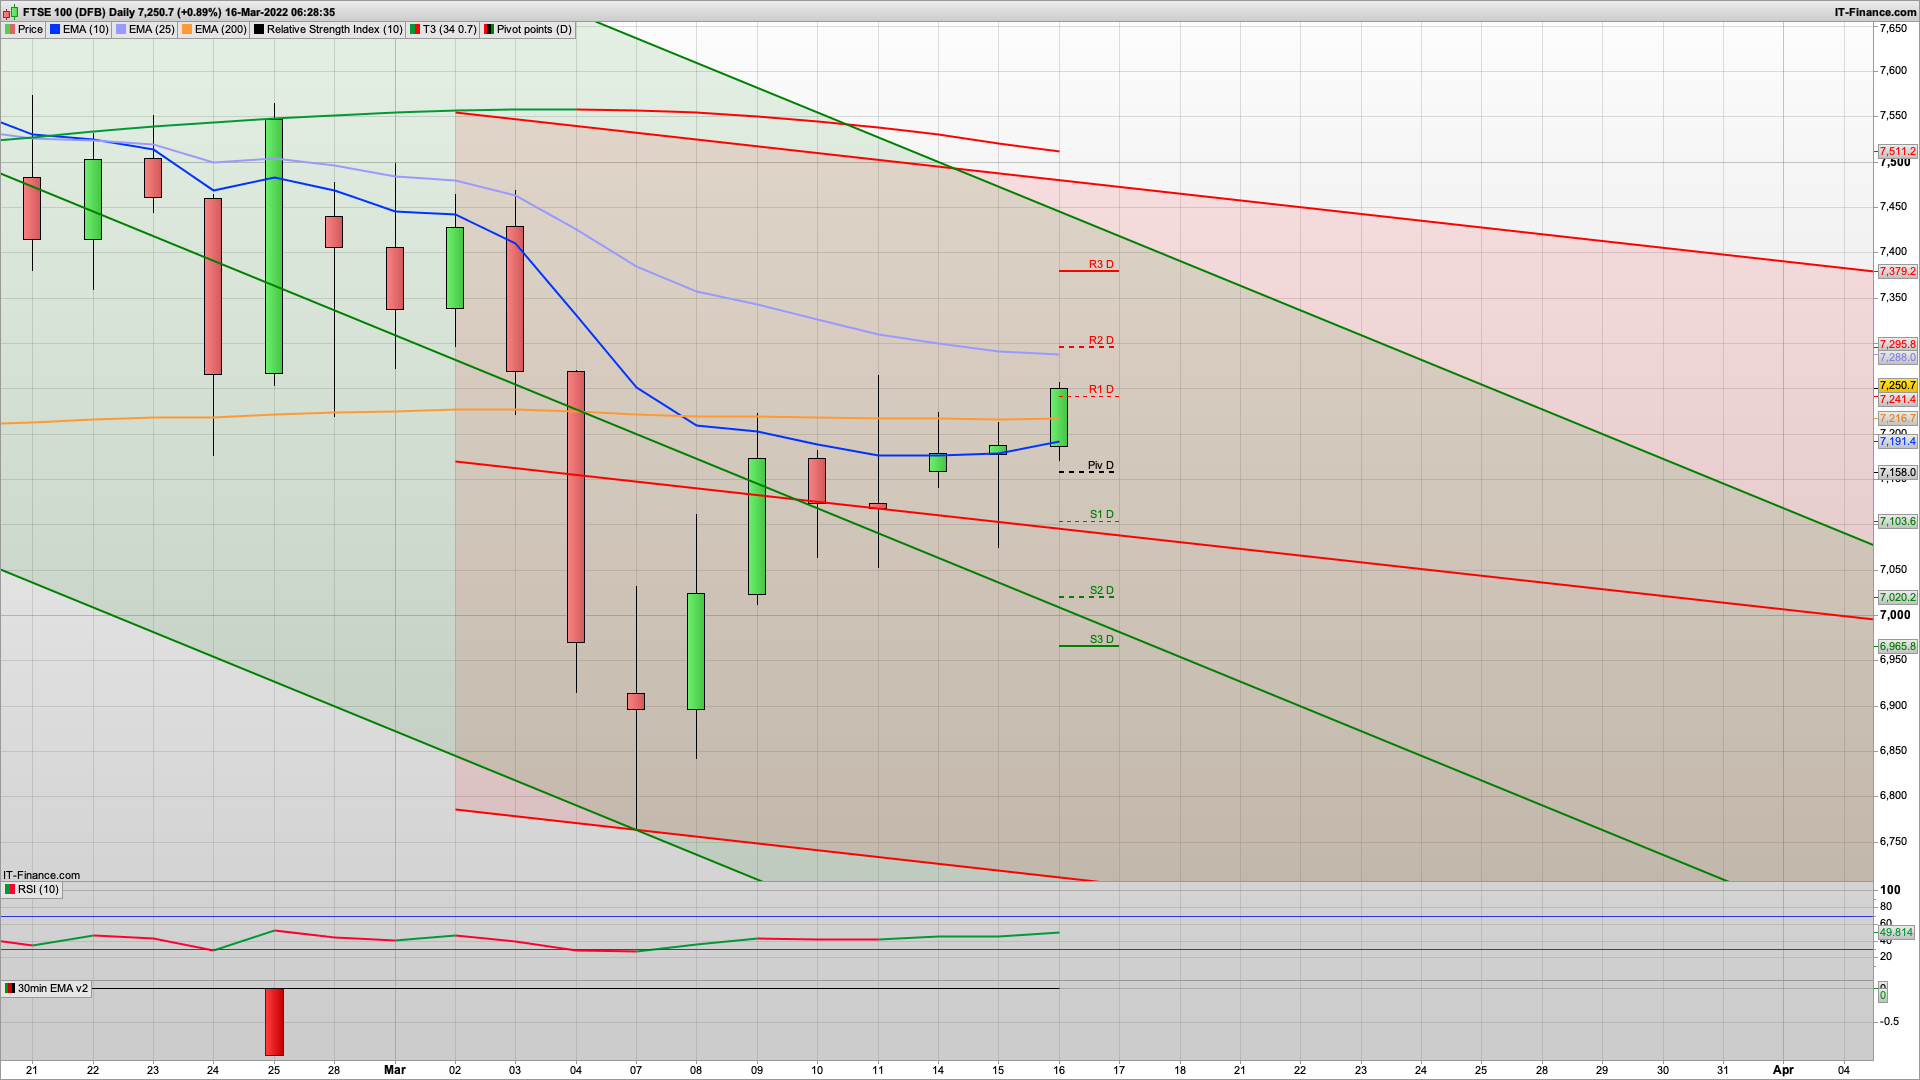Click the 7,191.4 EMA 10 price tag

[x=1897, y=442]
